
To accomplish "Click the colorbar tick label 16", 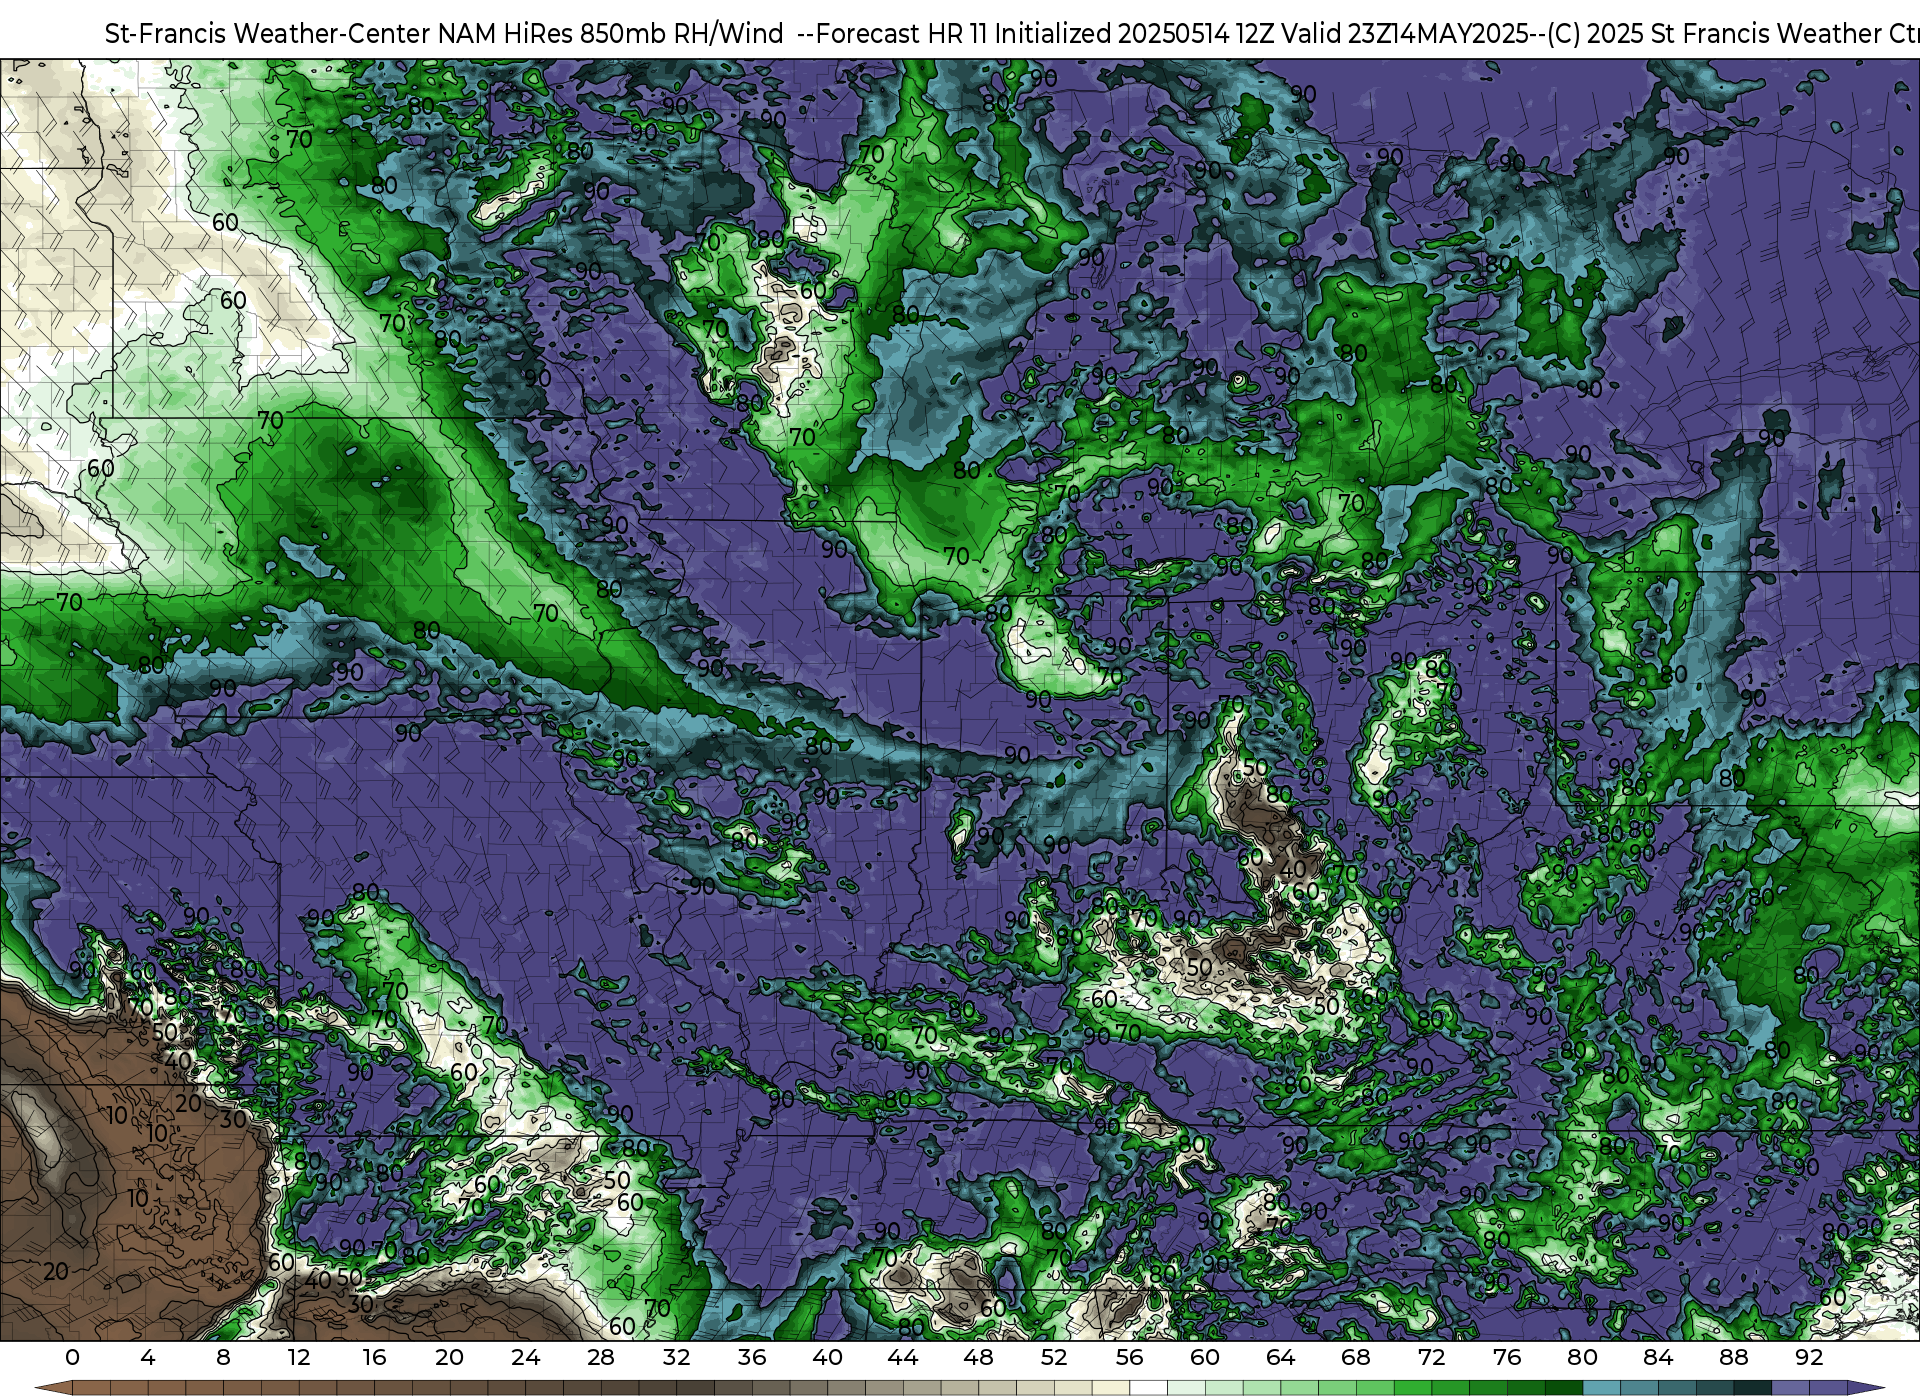I will pos(374,1358).
